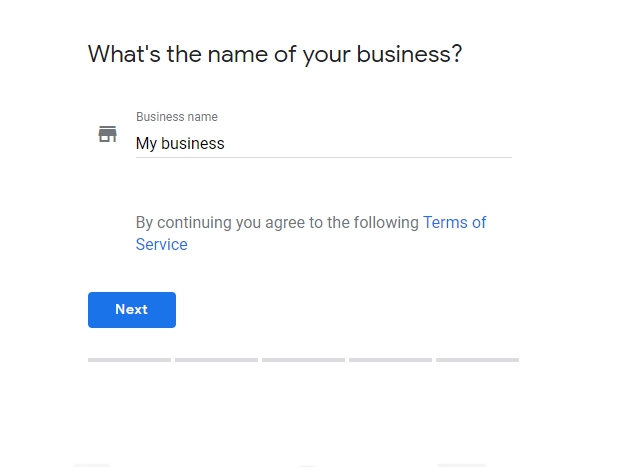The height and width of the screenshot is (467, 623).
Task: Open the Terms of Service link
Action: pyautogui.click(x=454, y=222)
